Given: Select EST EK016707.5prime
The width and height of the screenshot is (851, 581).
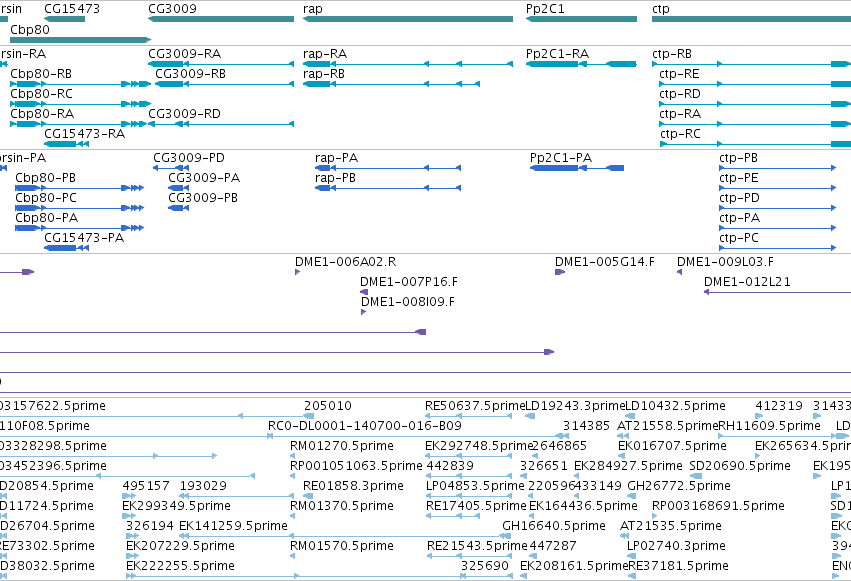Looking at the screenshot, I should point(672,446).
